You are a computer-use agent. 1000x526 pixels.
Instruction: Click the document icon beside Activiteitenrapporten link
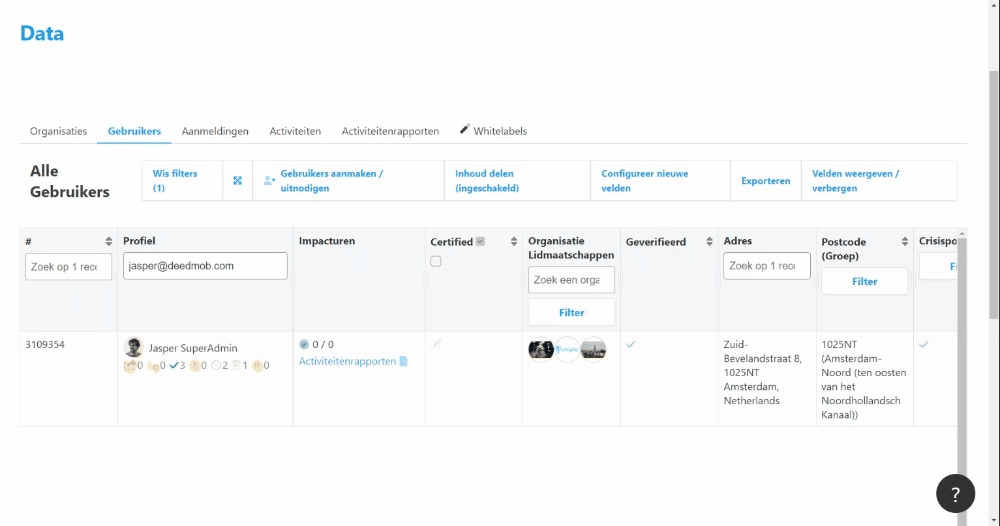(404, 361)
